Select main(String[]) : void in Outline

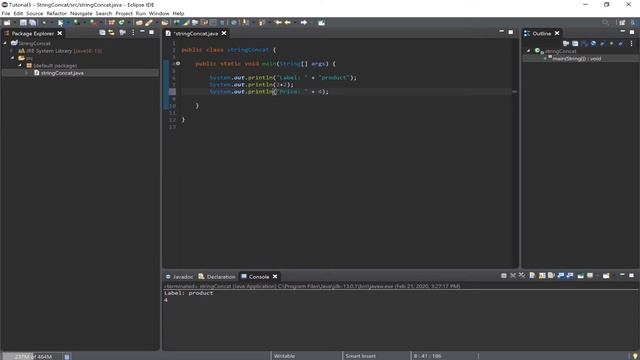tap(577, 59)
